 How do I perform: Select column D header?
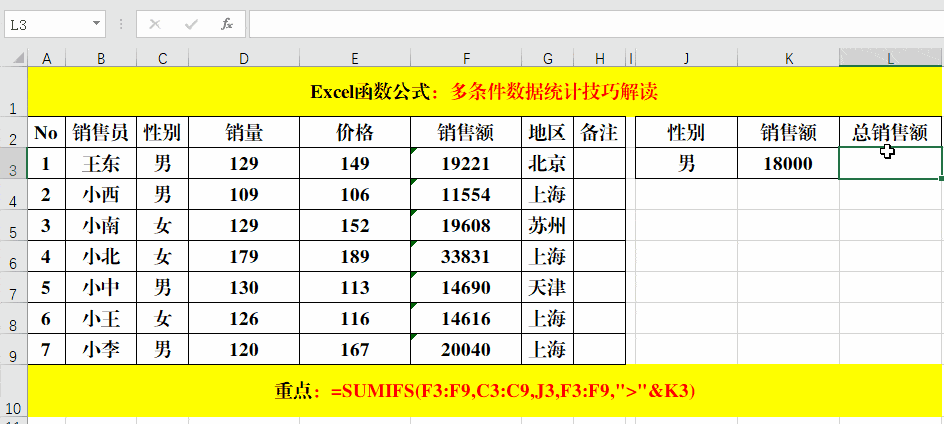[x=244, y=59]
